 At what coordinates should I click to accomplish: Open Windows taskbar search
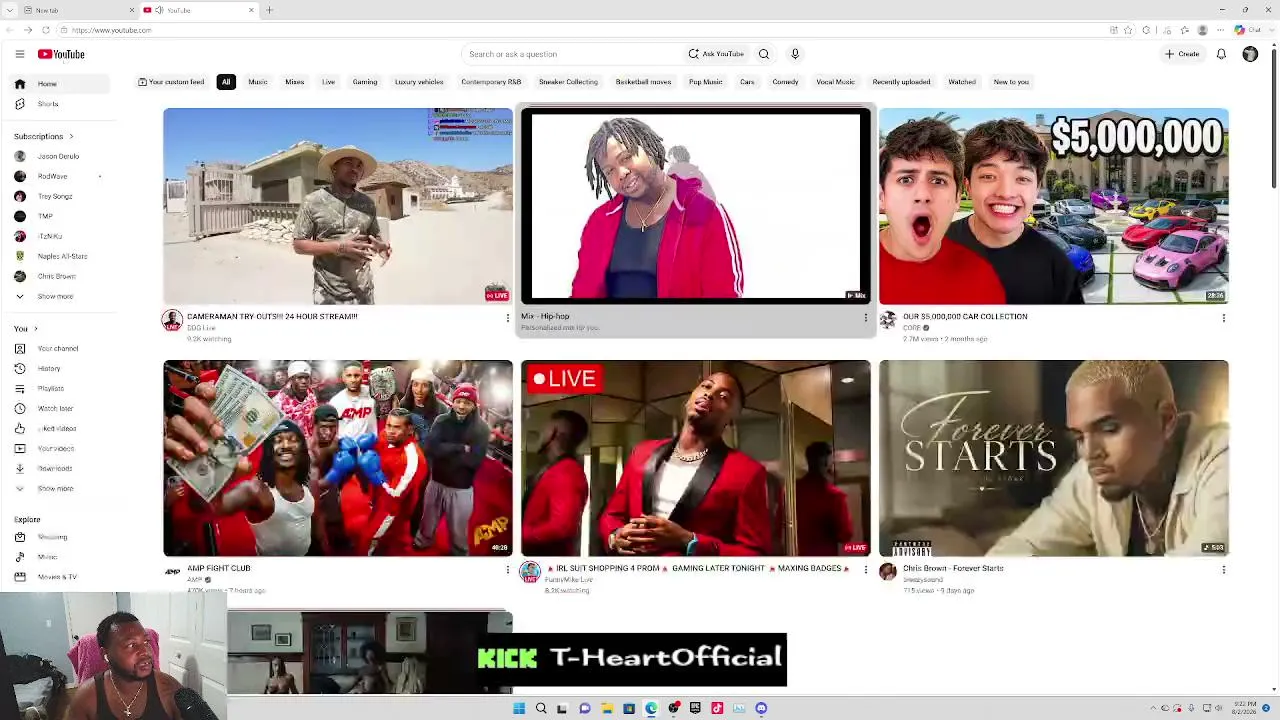541,708
